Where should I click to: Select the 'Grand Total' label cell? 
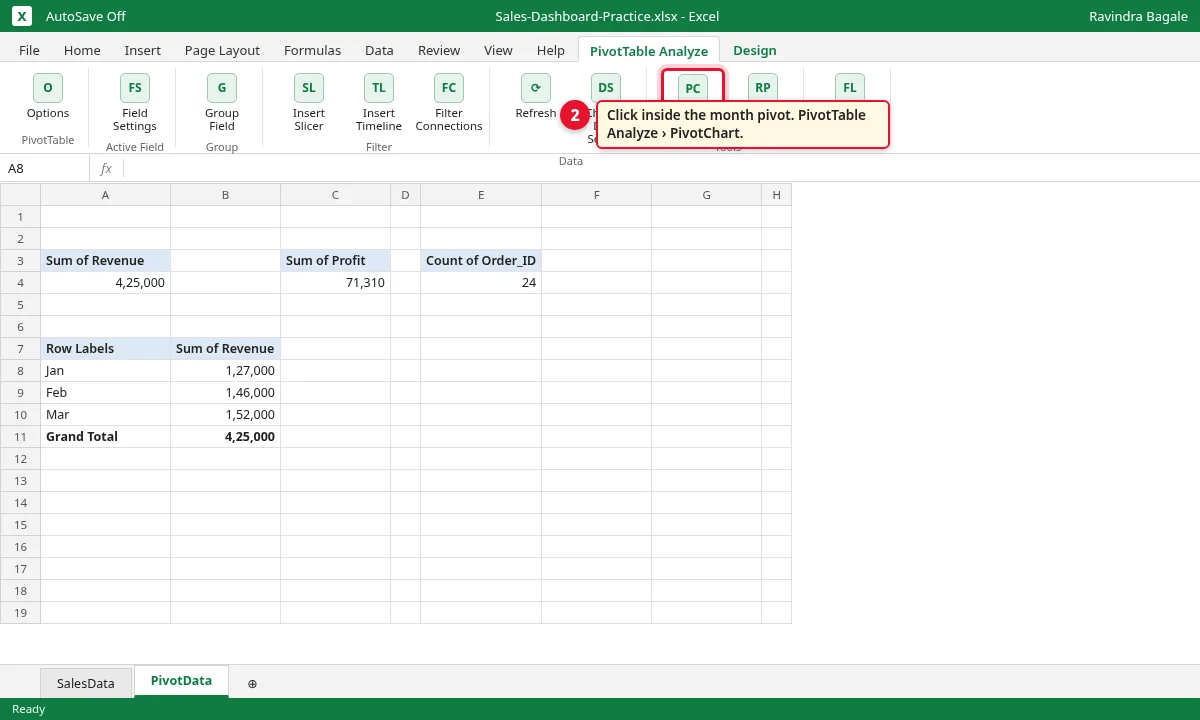point(106,437)
